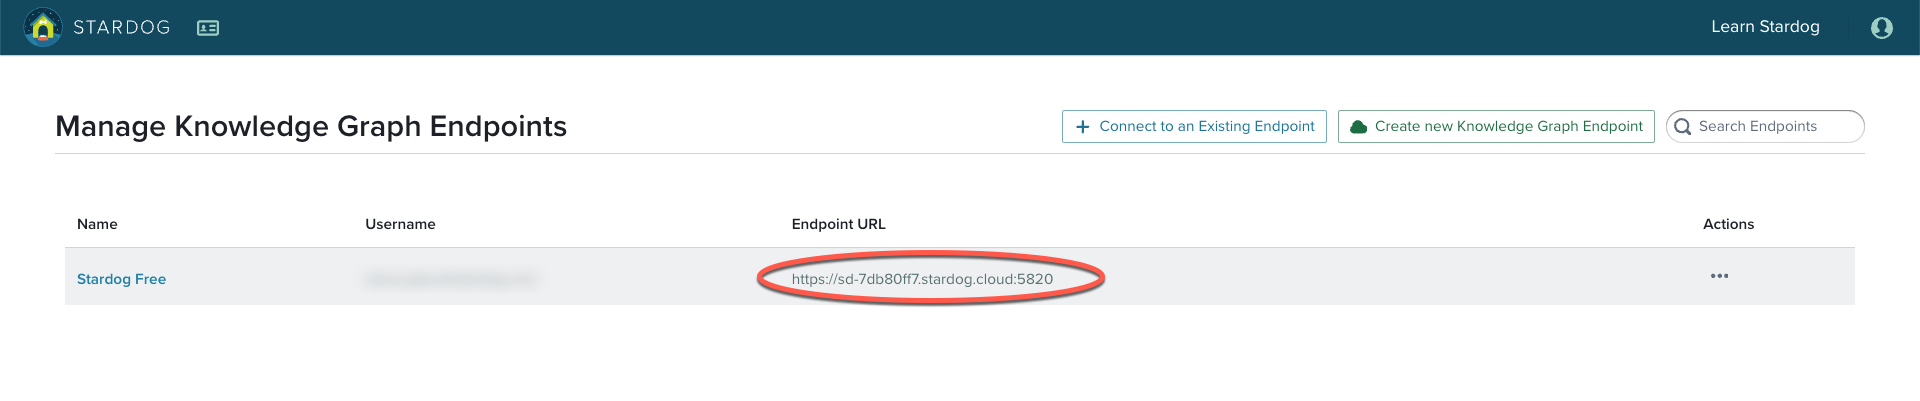Image resolution: width=1920 pixels, height=401 pixels.
Task: Click the Stardog dog house logo
Action: (42, 27)
